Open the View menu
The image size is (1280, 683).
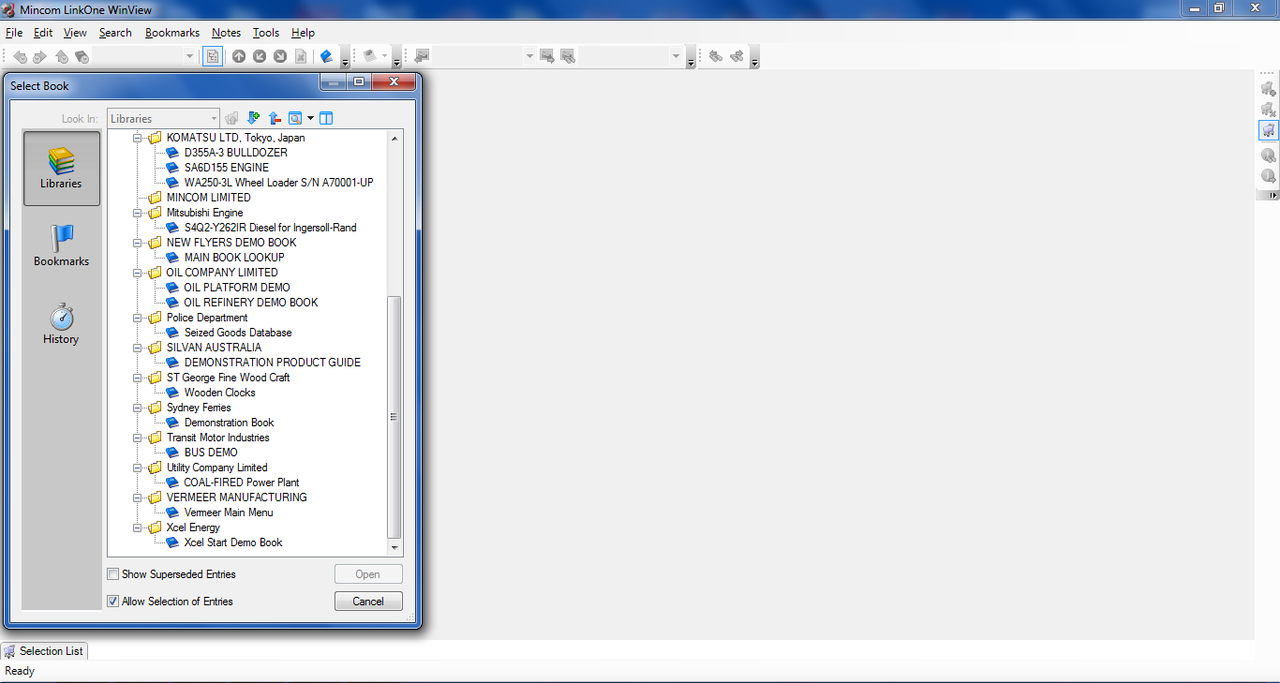75,33
